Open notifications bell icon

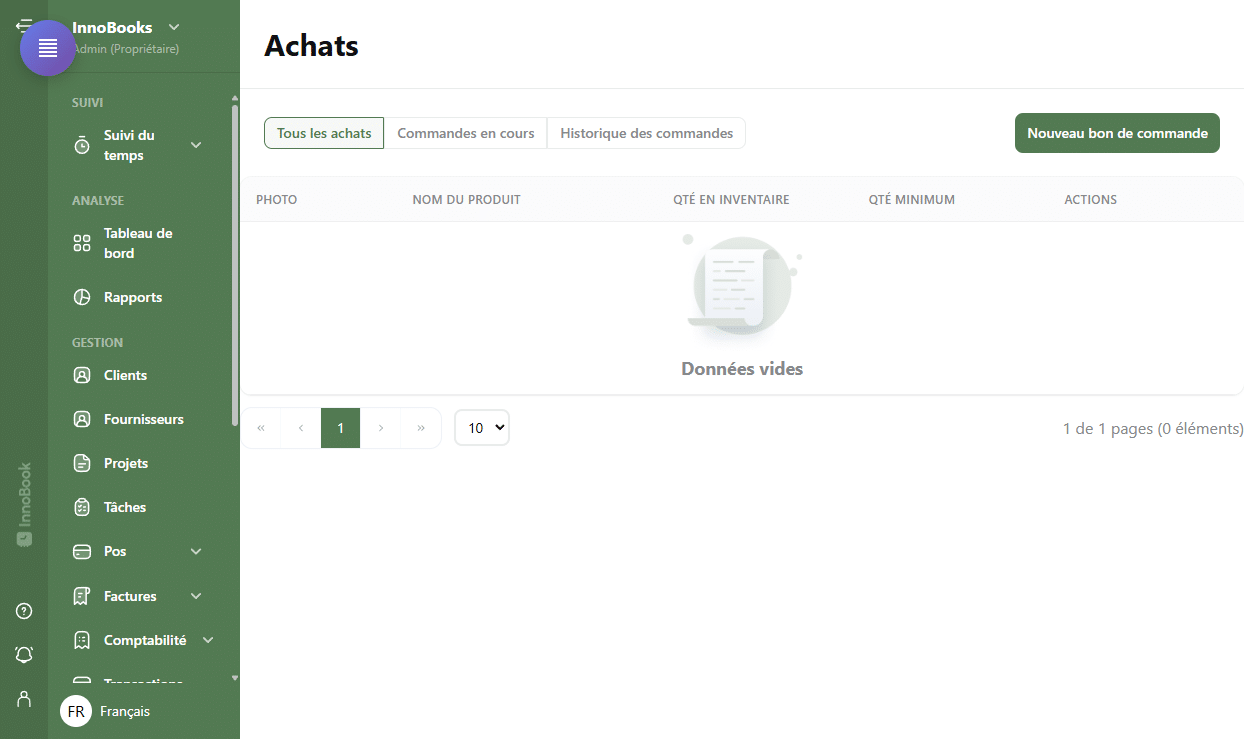click(24, 654)
